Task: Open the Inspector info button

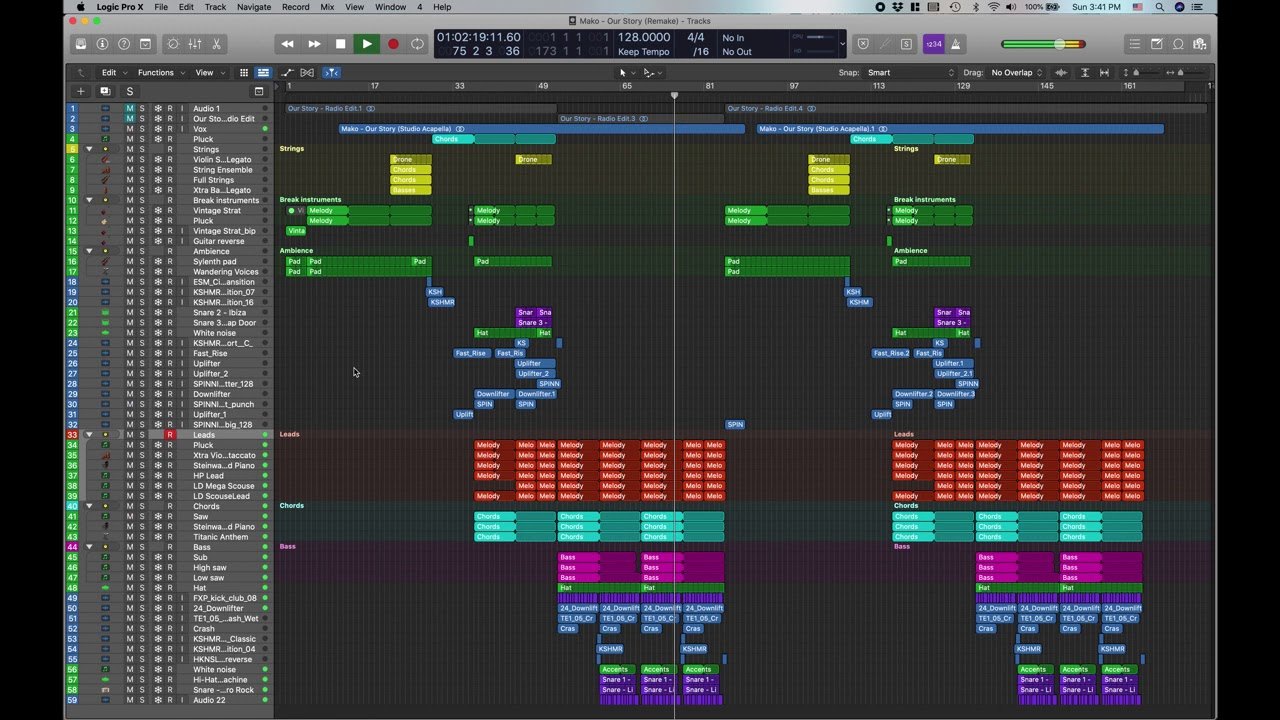Action: pos(102,44)
